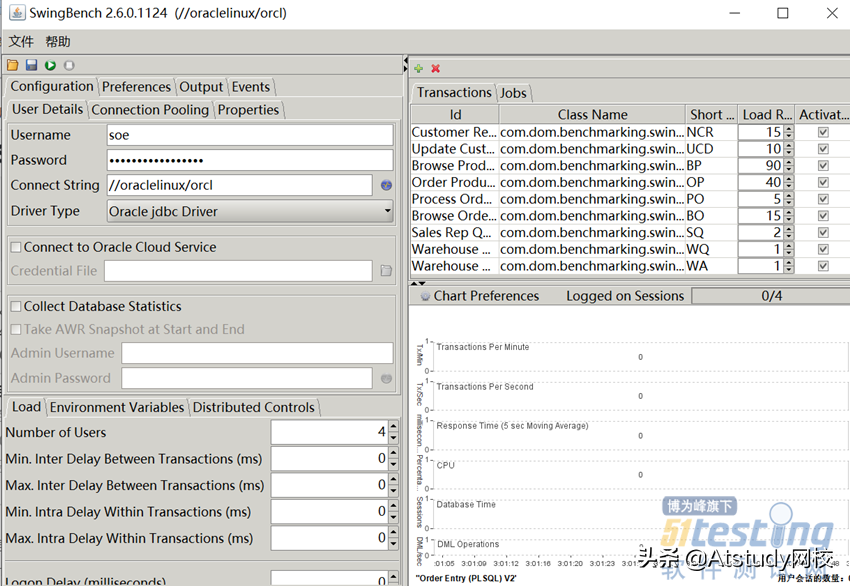Open the Connection Pooling tab
Screen dimensions: 850x586
[x=150, y=110]
